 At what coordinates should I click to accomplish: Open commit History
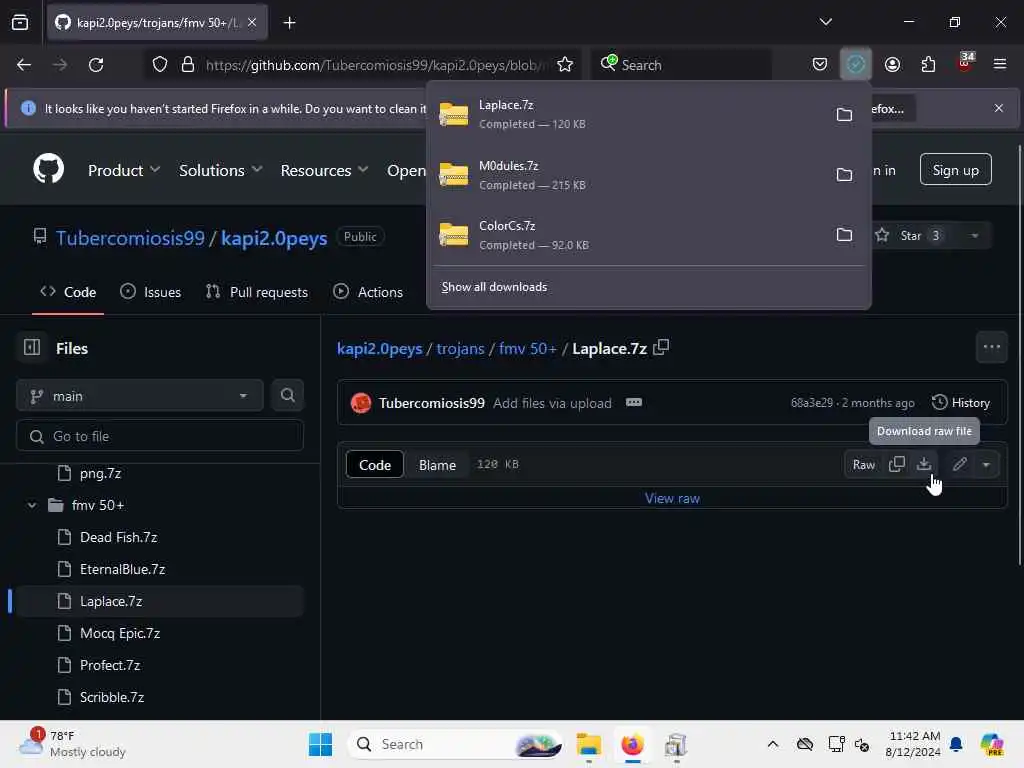pyautogui.click(x=961, y=402)
